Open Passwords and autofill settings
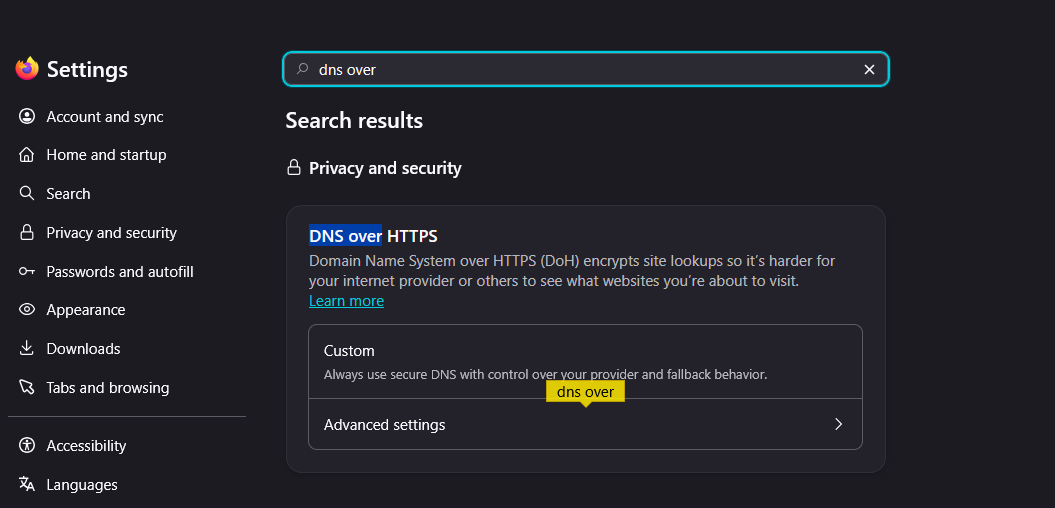Viewport: 1055px width, 508px height. [x=120, y=272]
